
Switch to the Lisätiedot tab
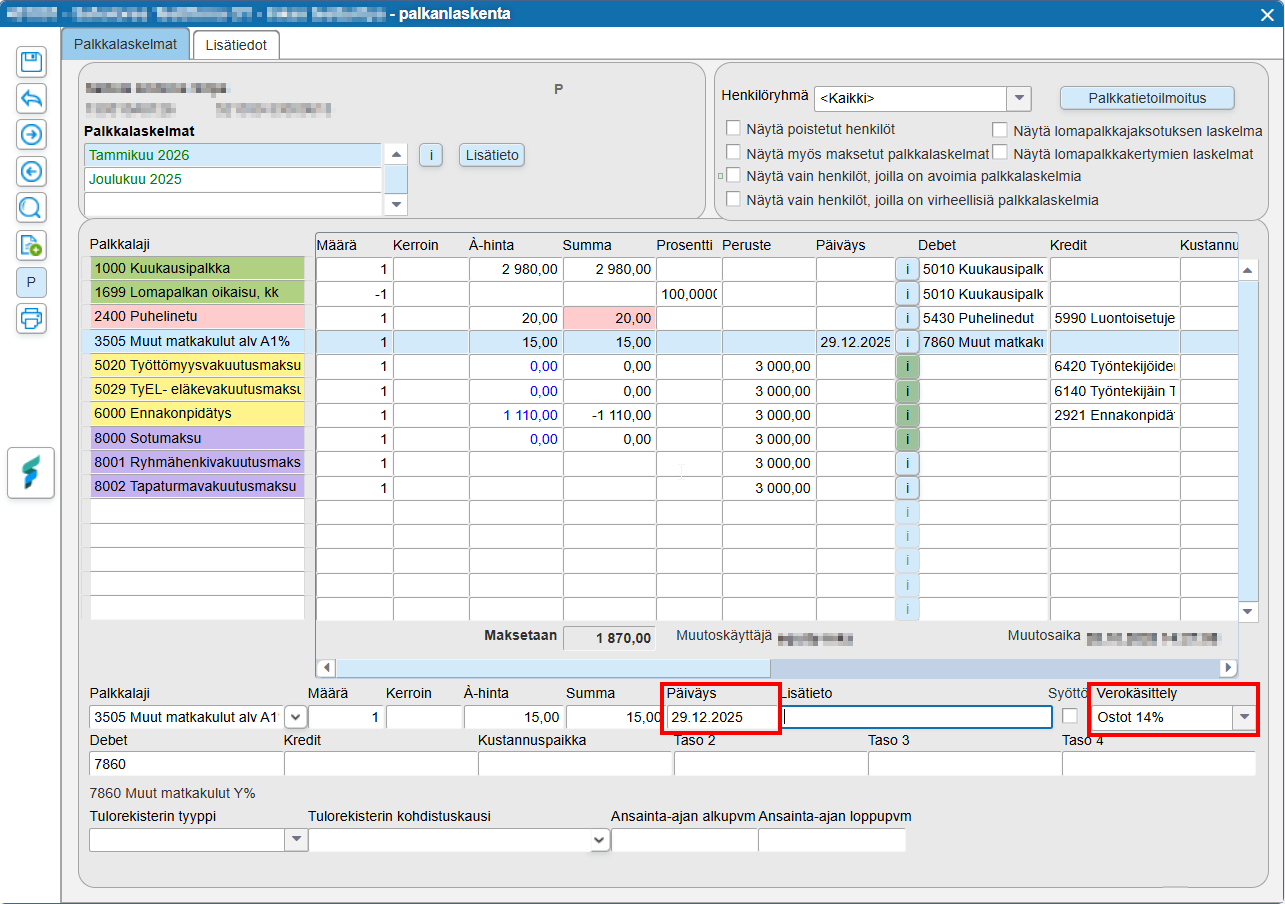pos(236,45)
